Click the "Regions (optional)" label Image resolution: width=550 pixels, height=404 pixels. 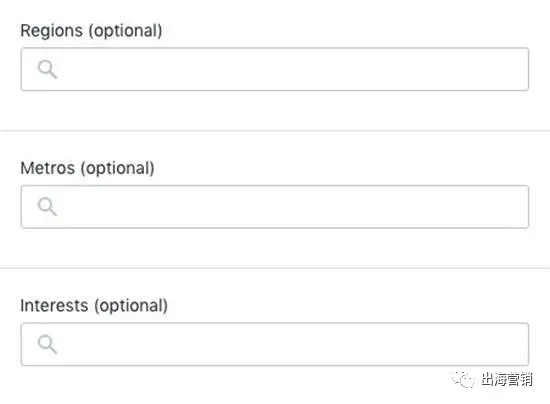click(x=91, y=31)
